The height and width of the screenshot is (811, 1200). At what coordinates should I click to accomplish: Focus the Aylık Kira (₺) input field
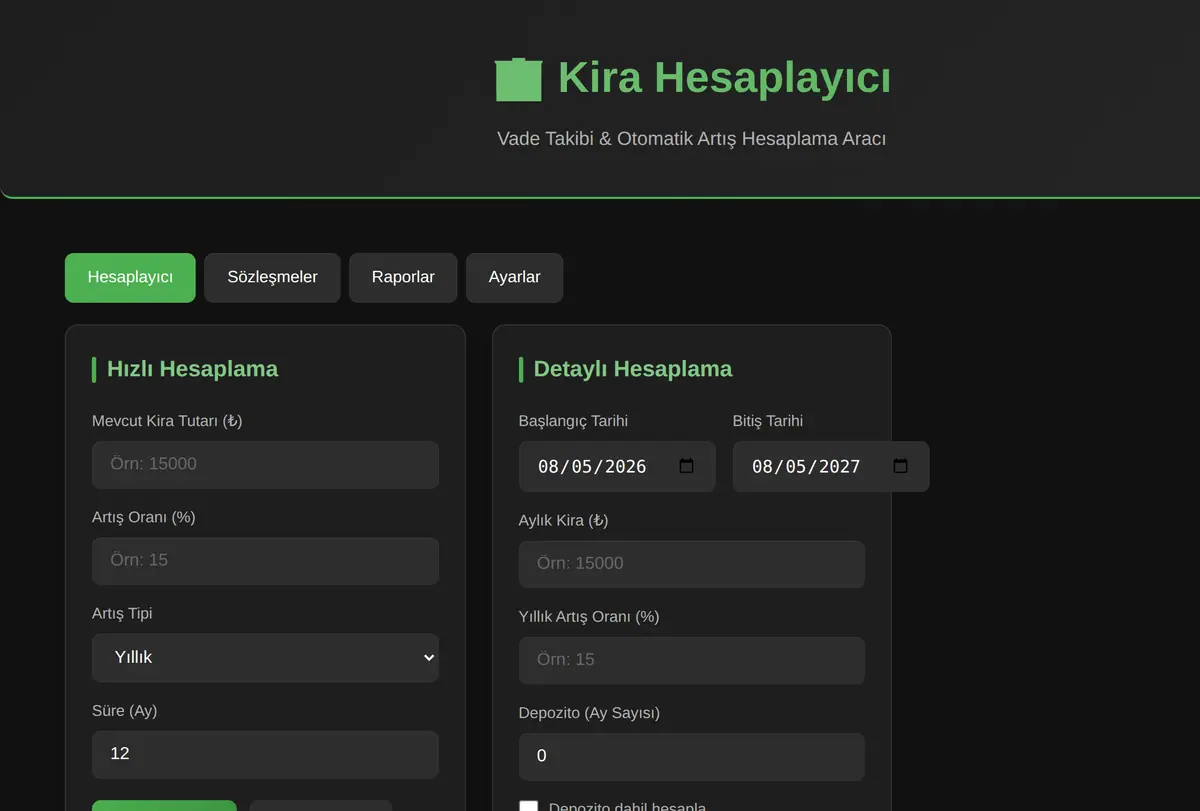[x=692, y=564]
